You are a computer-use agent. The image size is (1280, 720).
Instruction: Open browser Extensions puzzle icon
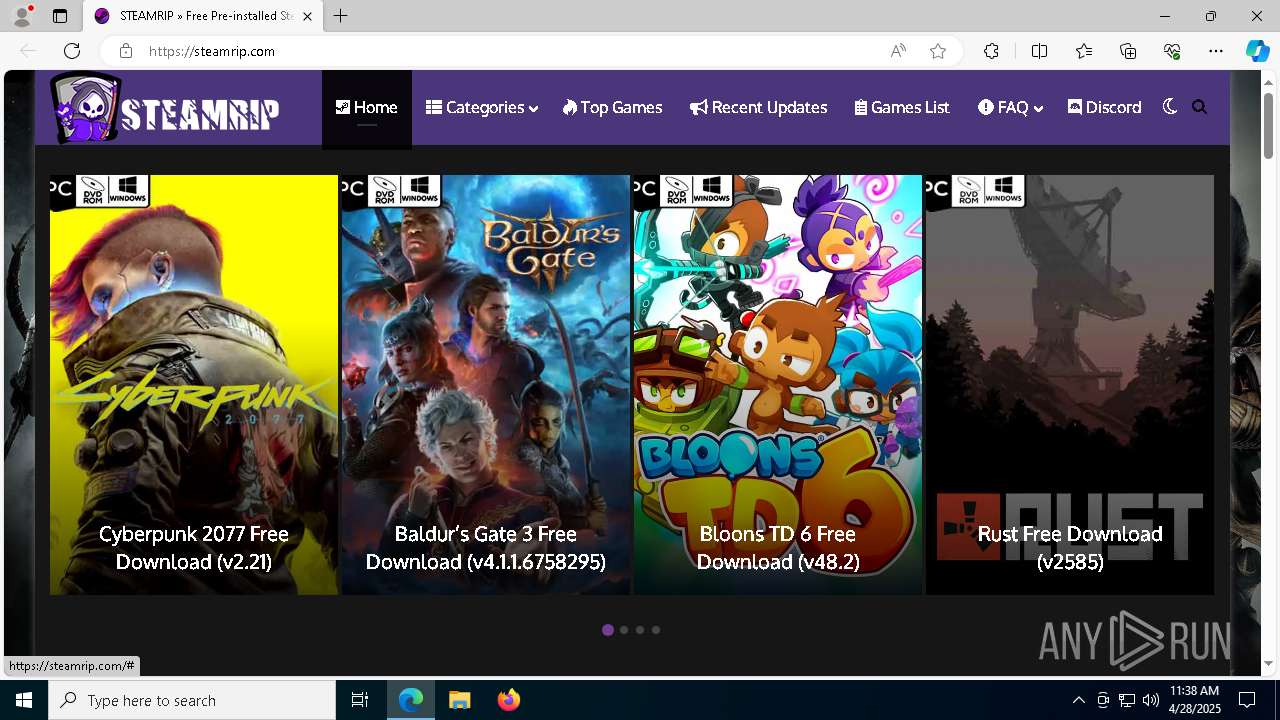(x=991, y=51)
